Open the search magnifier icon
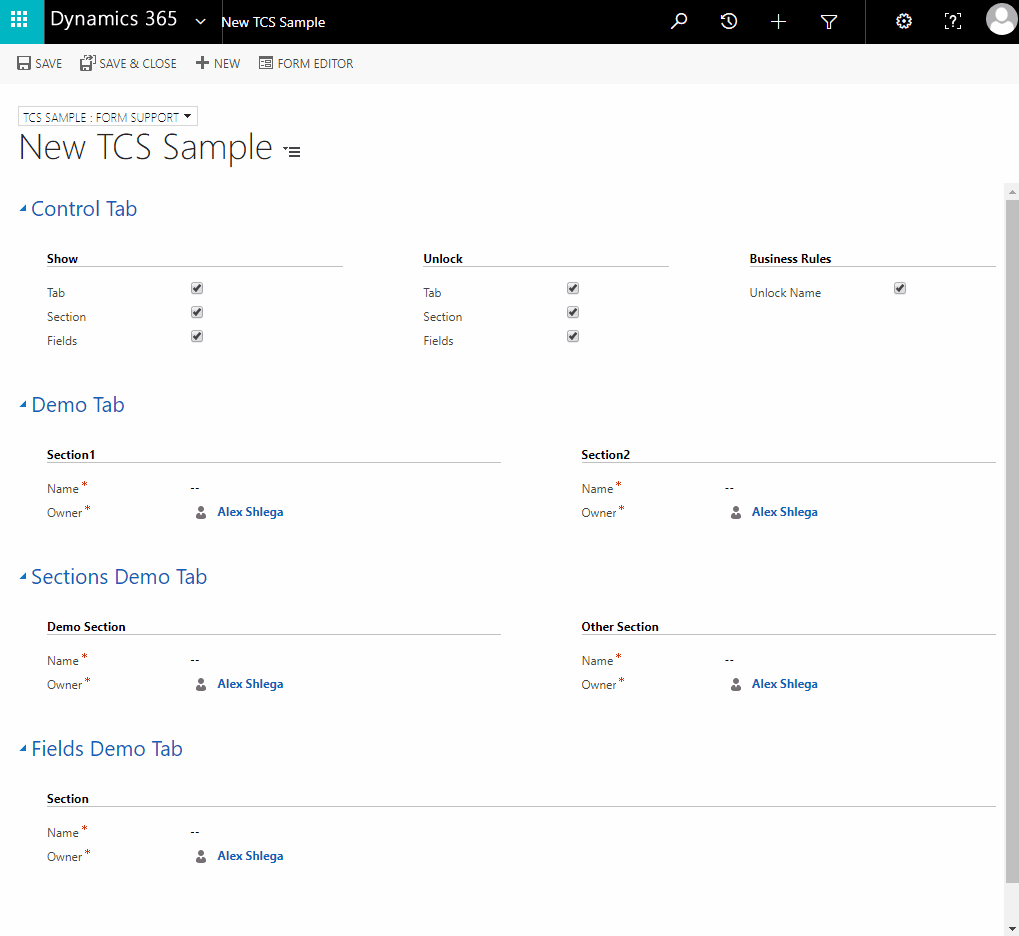 click(x=678, y=21)
